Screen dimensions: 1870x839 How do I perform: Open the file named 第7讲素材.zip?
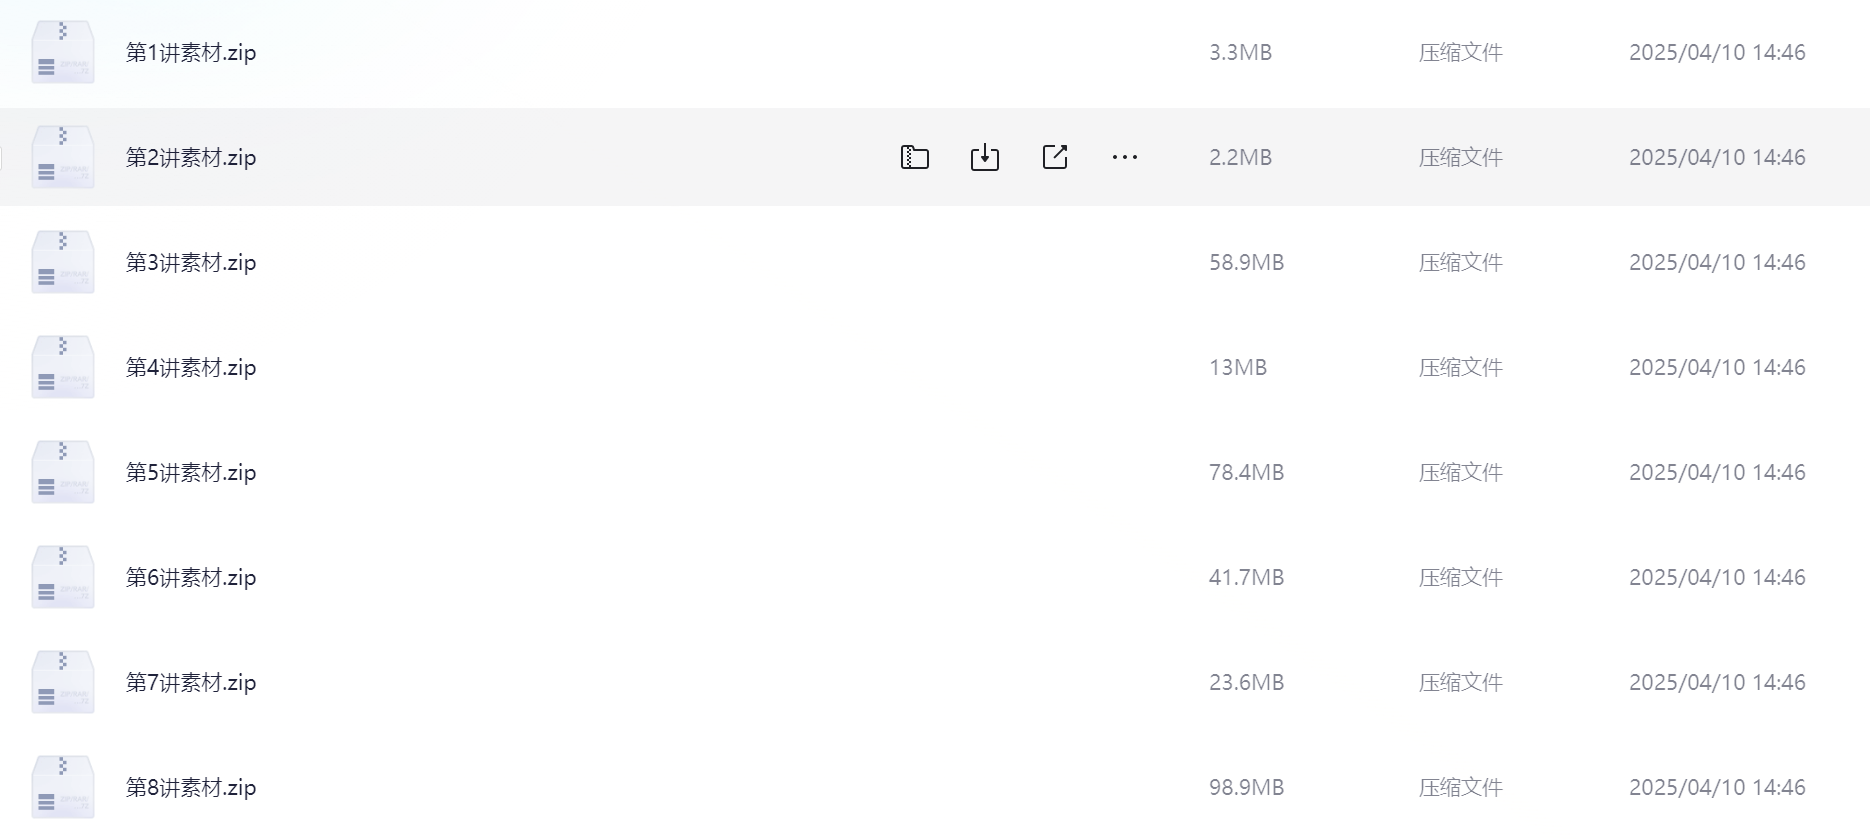191,683
